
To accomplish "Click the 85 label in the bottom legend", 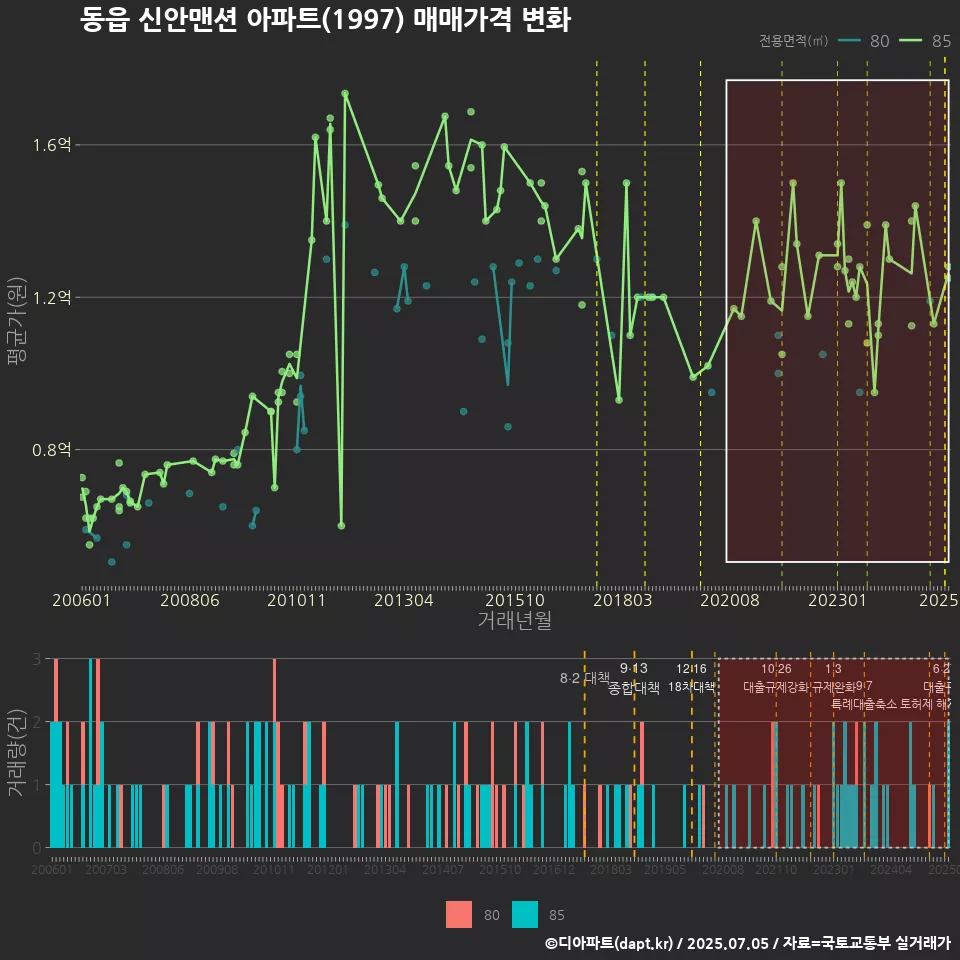I will [x=557, y=915].
